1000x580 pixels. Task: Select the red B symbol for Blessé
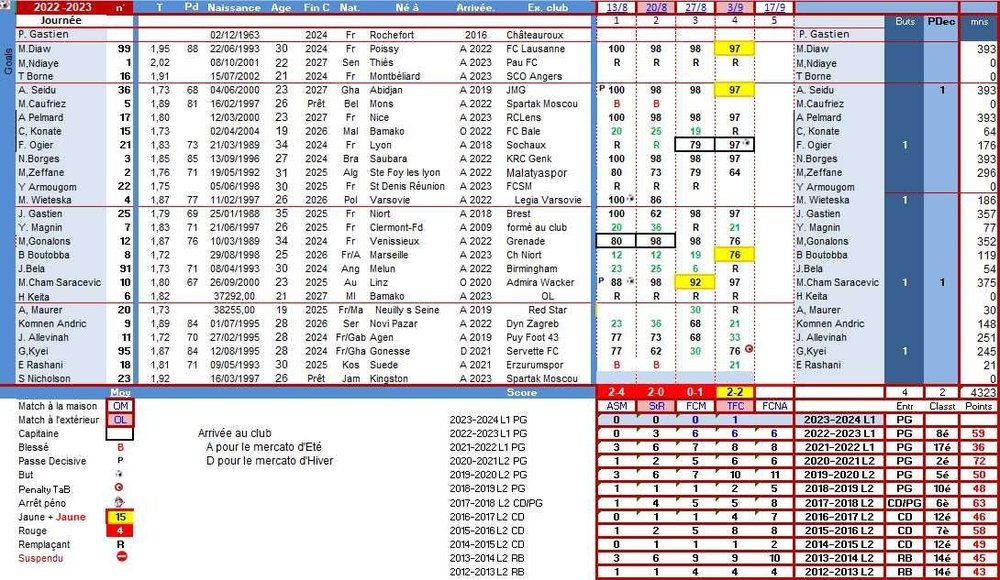click(x=120, y=447)
